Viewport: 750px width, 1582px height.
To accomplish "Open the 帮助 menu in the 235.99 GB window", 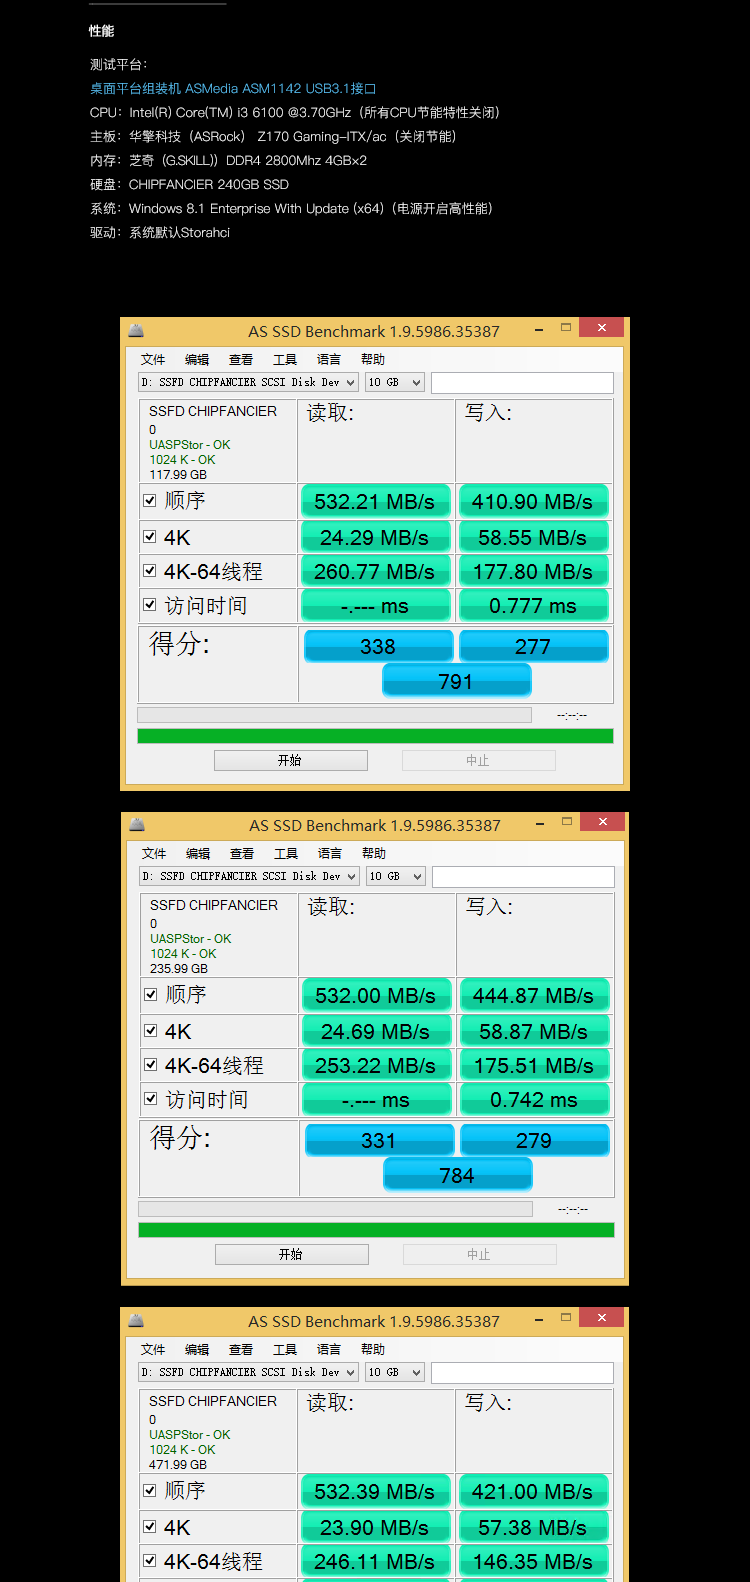I will [x=374, y=853].
